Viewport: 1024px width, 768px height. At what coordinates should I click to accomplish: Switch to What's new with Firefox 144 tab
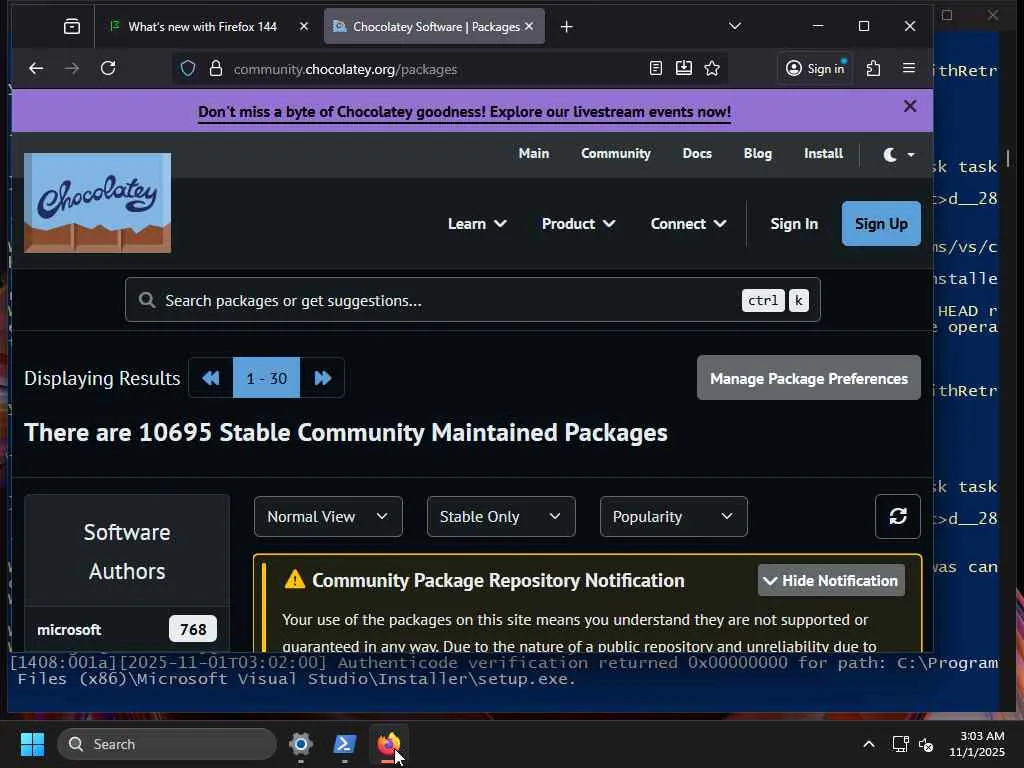(x=202, y=27)
